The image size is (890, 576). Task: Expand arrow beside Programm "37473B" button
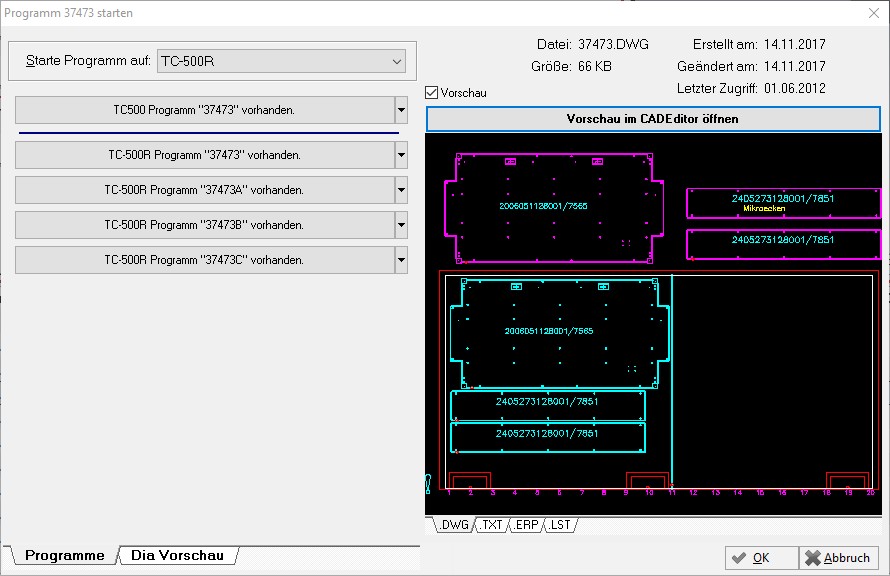tap(401, 225)
